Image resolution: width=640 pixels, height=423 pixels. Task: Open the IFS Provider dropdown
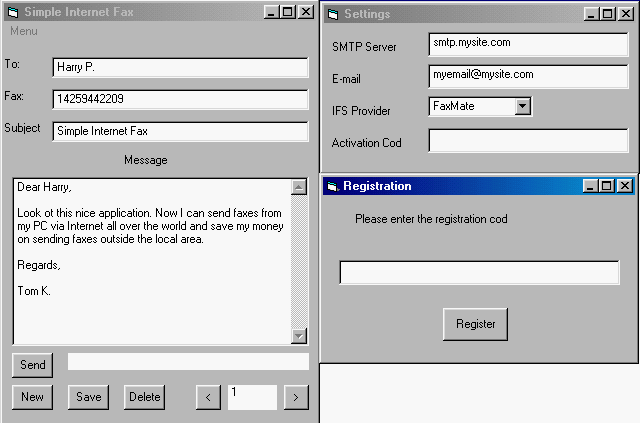click(523, 107)
